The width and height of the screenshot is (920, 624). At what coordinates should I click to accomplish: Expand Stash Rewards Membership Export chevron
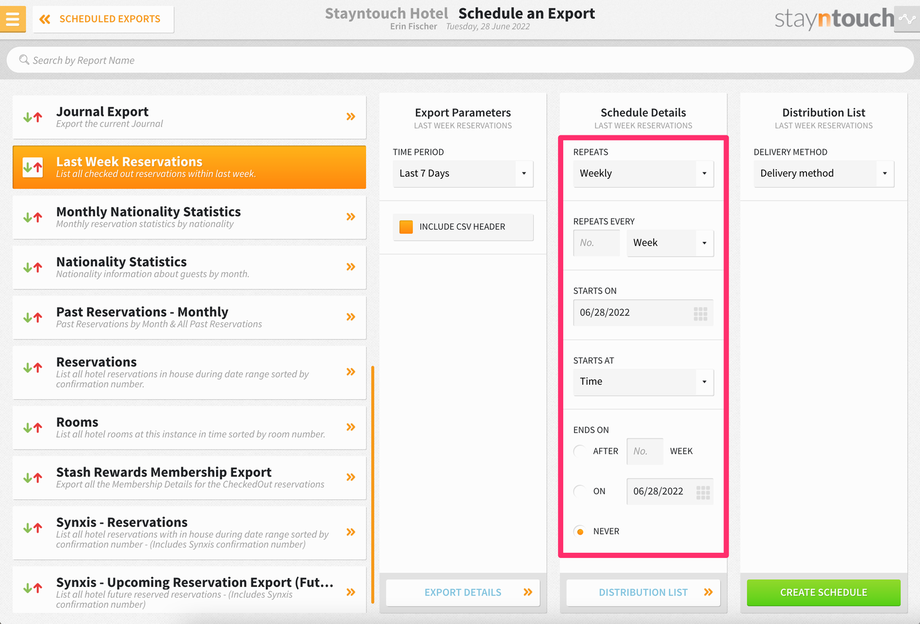(x=351, y=477)
